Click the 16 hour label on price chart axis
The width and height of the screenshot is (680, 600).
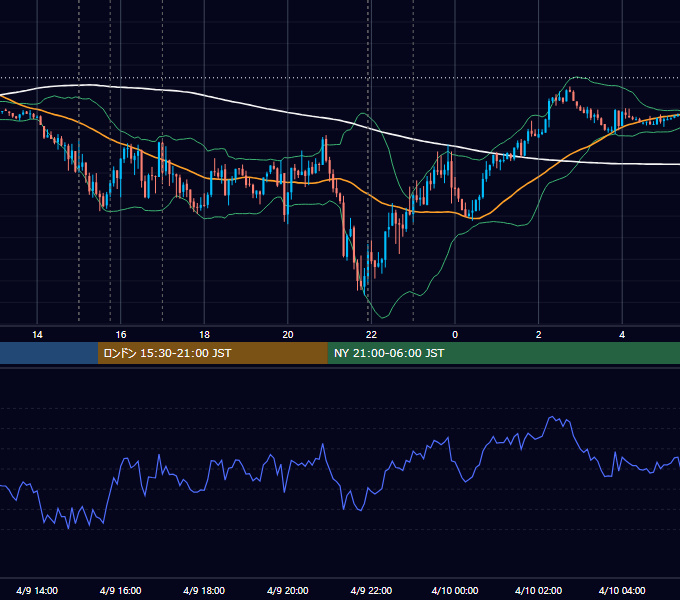point(121,335)
